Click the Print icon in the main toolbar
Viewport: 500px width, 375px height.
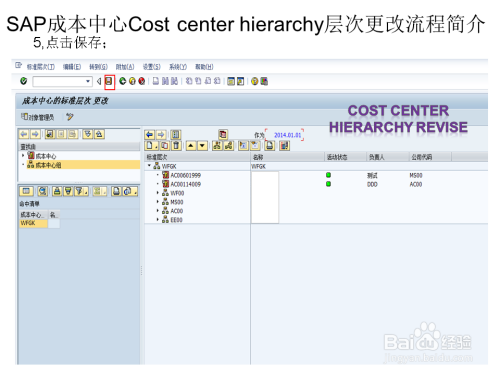[x=156, y=81]
